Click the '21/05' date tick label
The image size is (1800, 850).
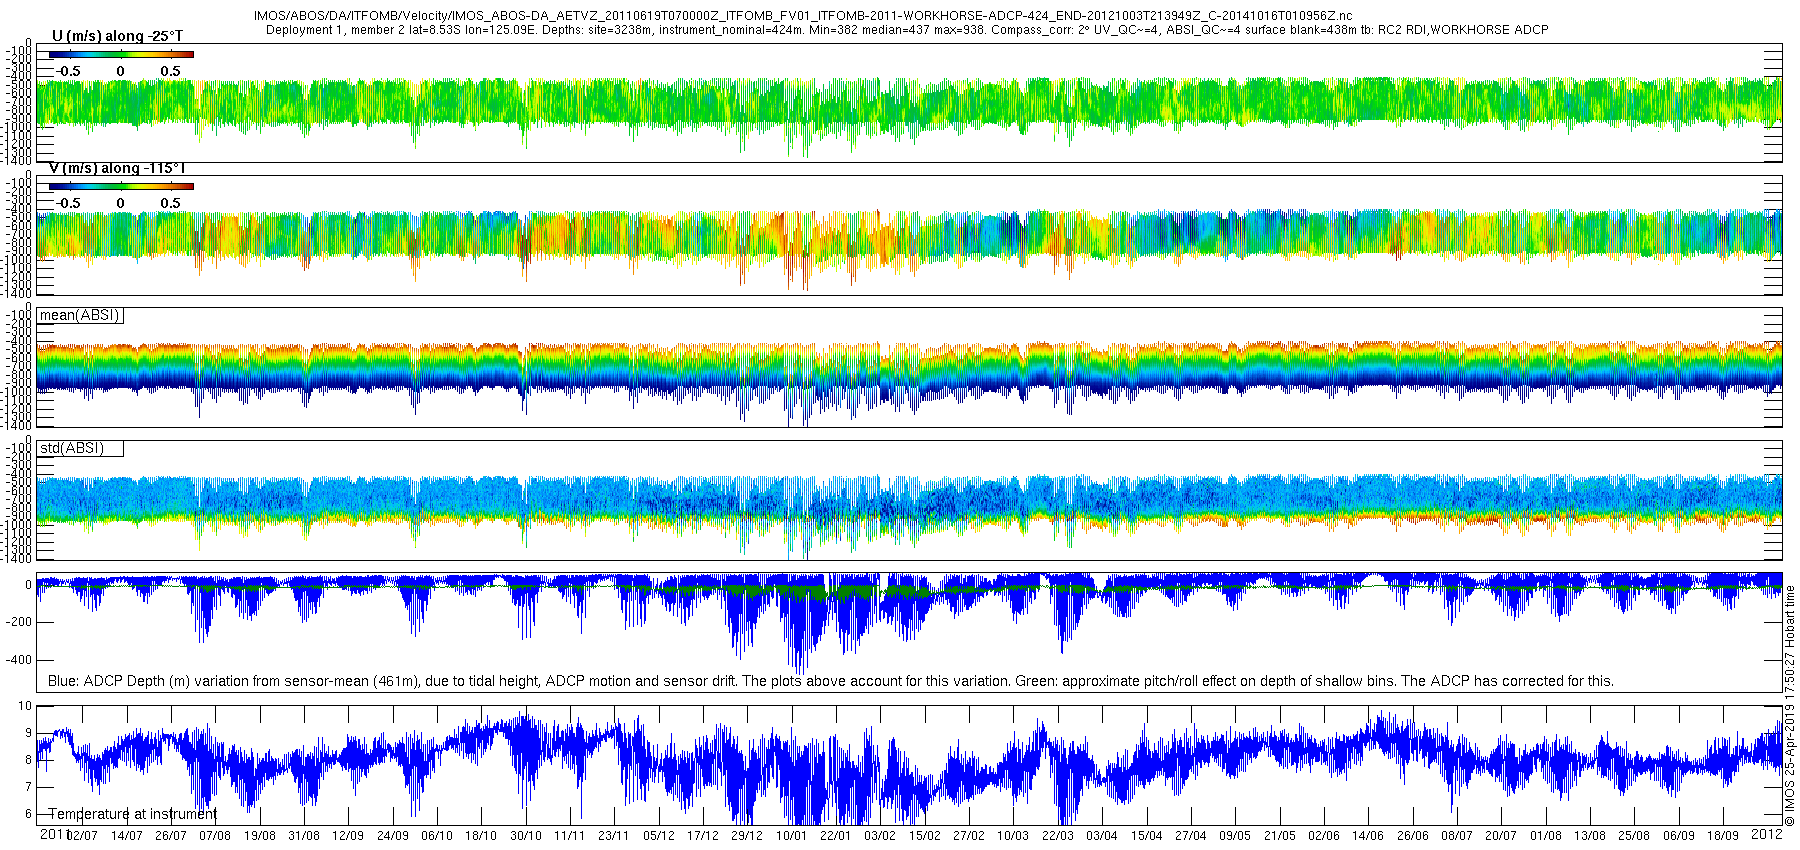tap(1279, 836)
